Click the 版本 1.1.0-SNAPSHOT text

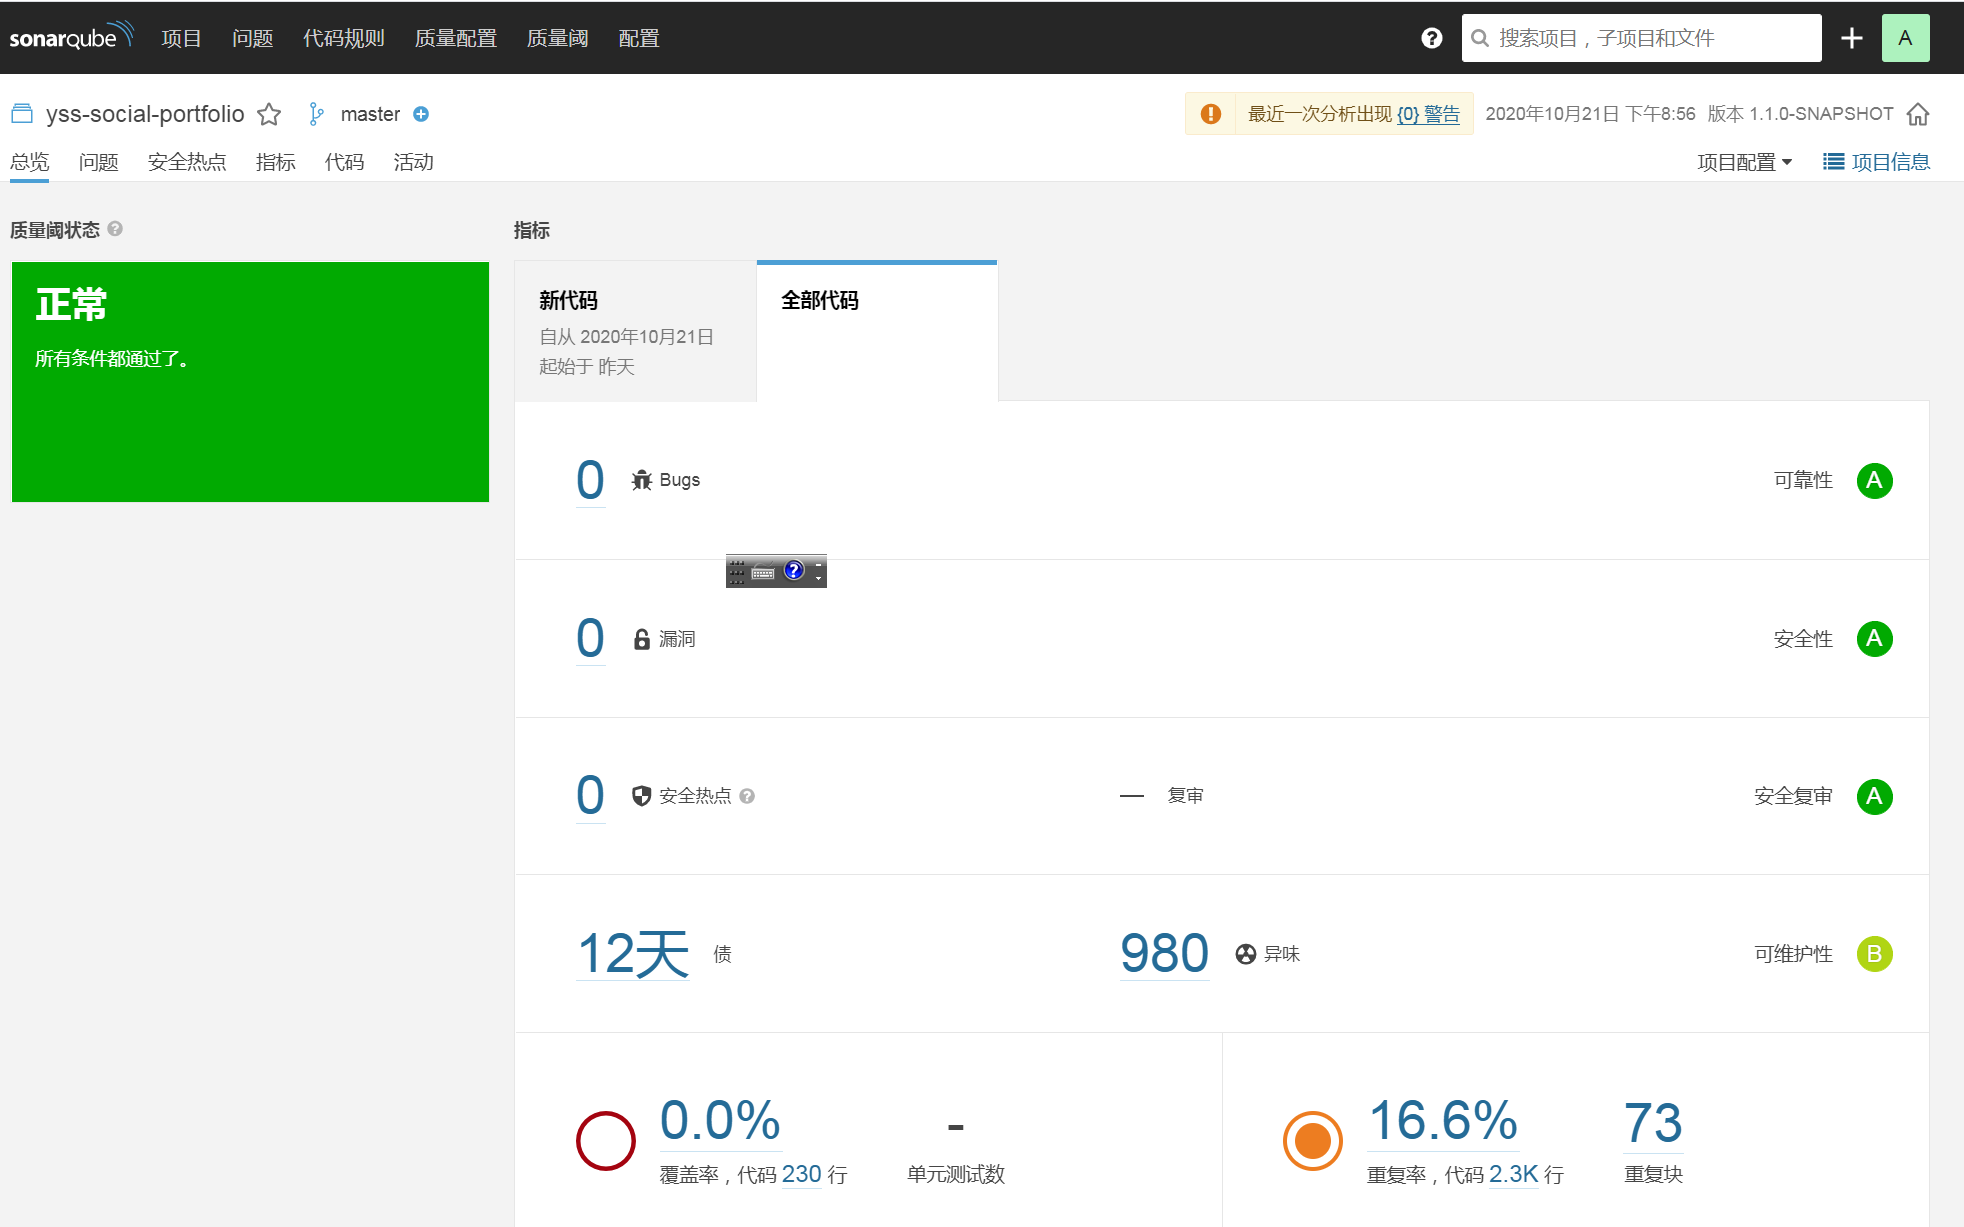click(x=1800, y=114)
